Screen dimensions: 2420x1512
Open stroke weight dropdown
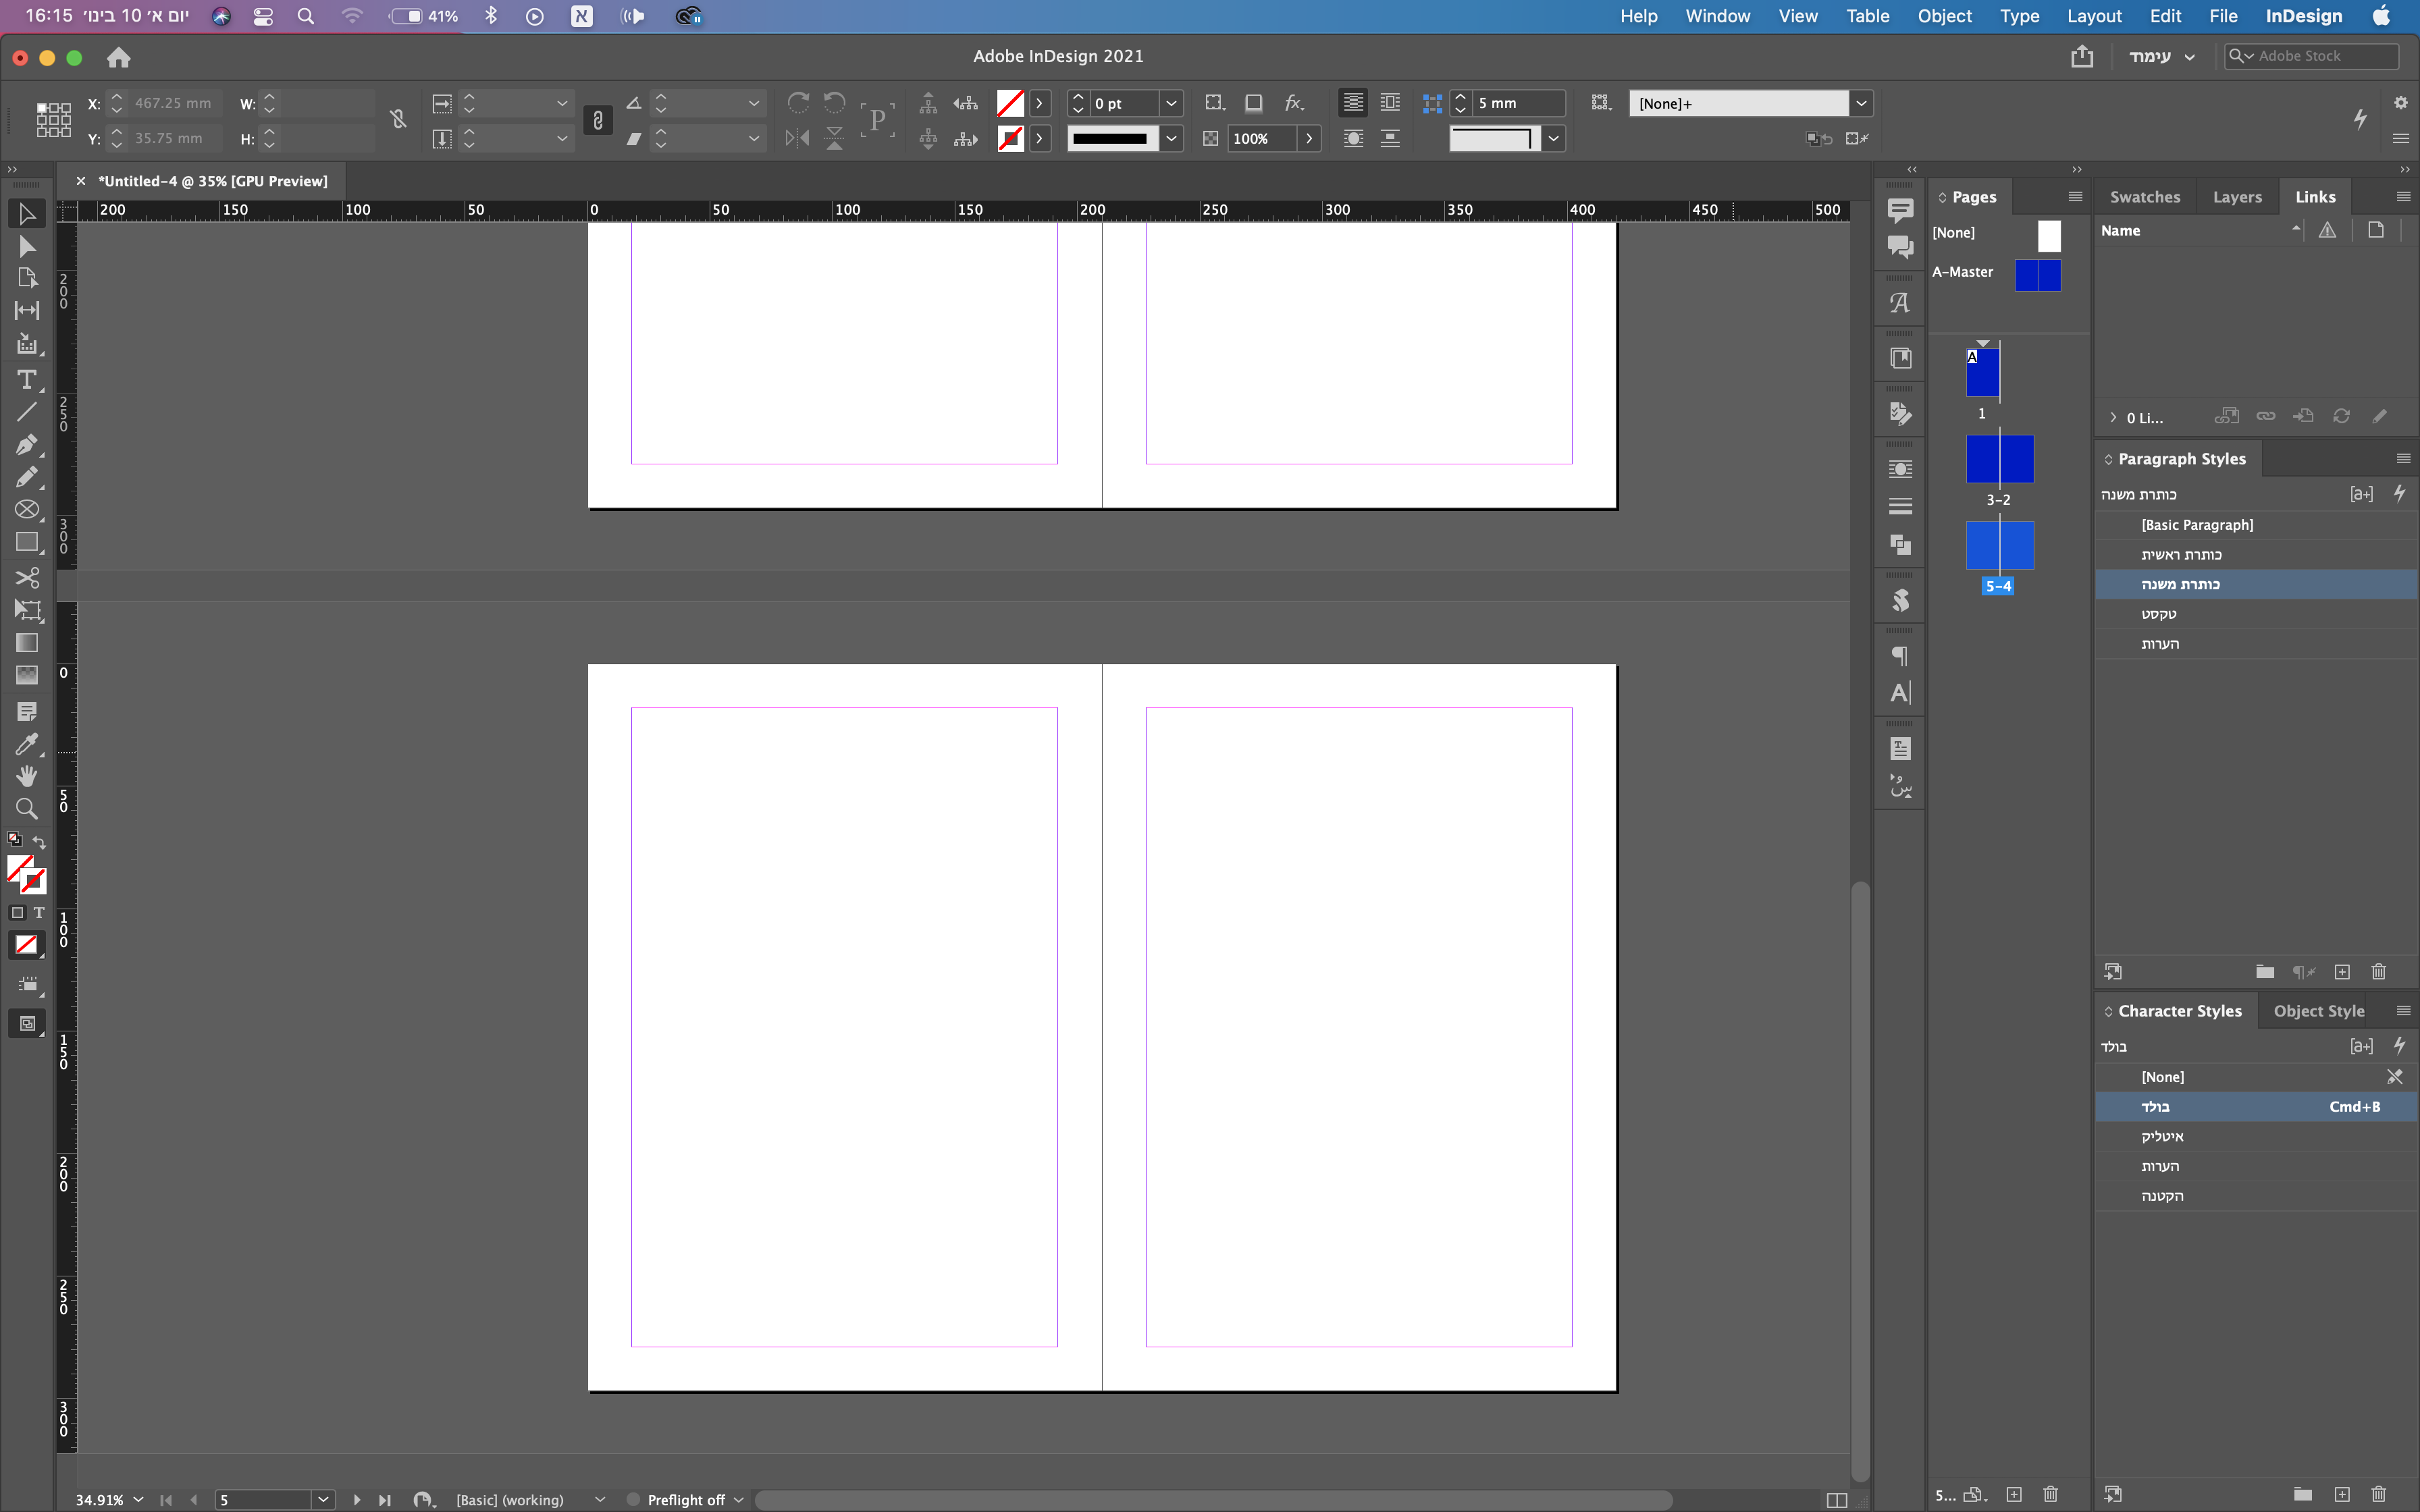[x=1171, y=103]
